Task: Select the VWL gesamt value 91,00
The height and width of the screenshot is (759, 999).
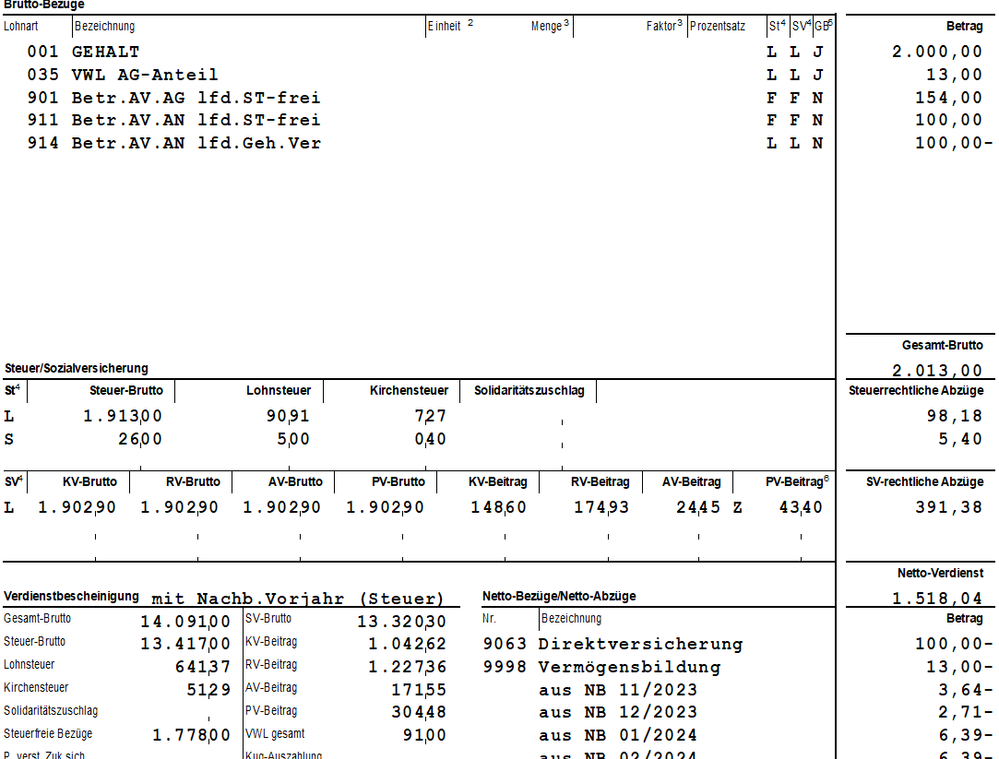Action: click(x=424, y=735)
